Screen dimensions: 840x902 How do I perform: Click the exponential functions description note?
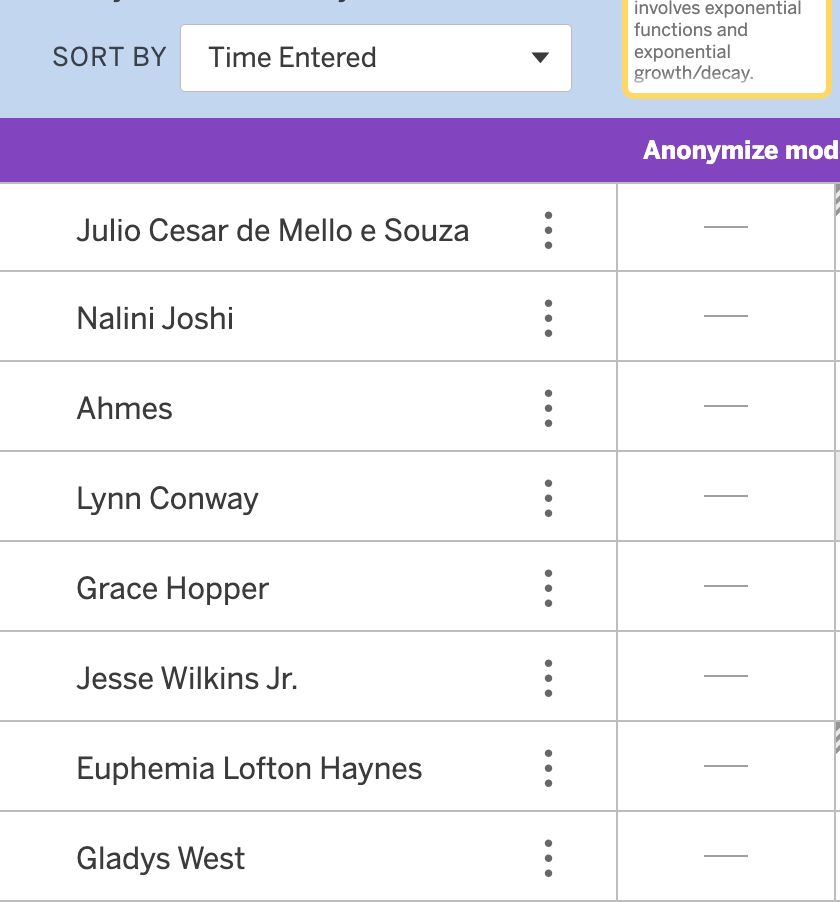tap(726, 42)
